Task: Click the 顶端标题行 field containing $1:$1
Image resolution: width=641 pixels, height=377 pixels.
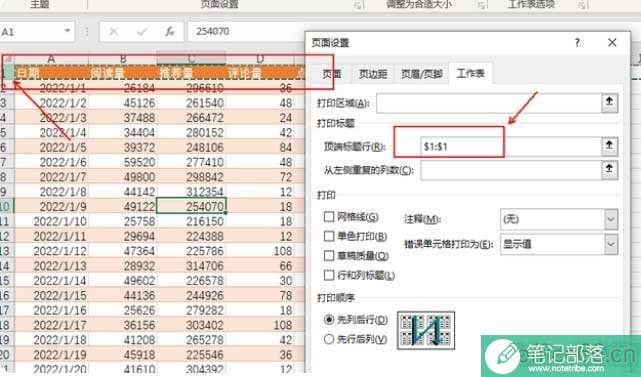Action: click(x=510, y=146)
